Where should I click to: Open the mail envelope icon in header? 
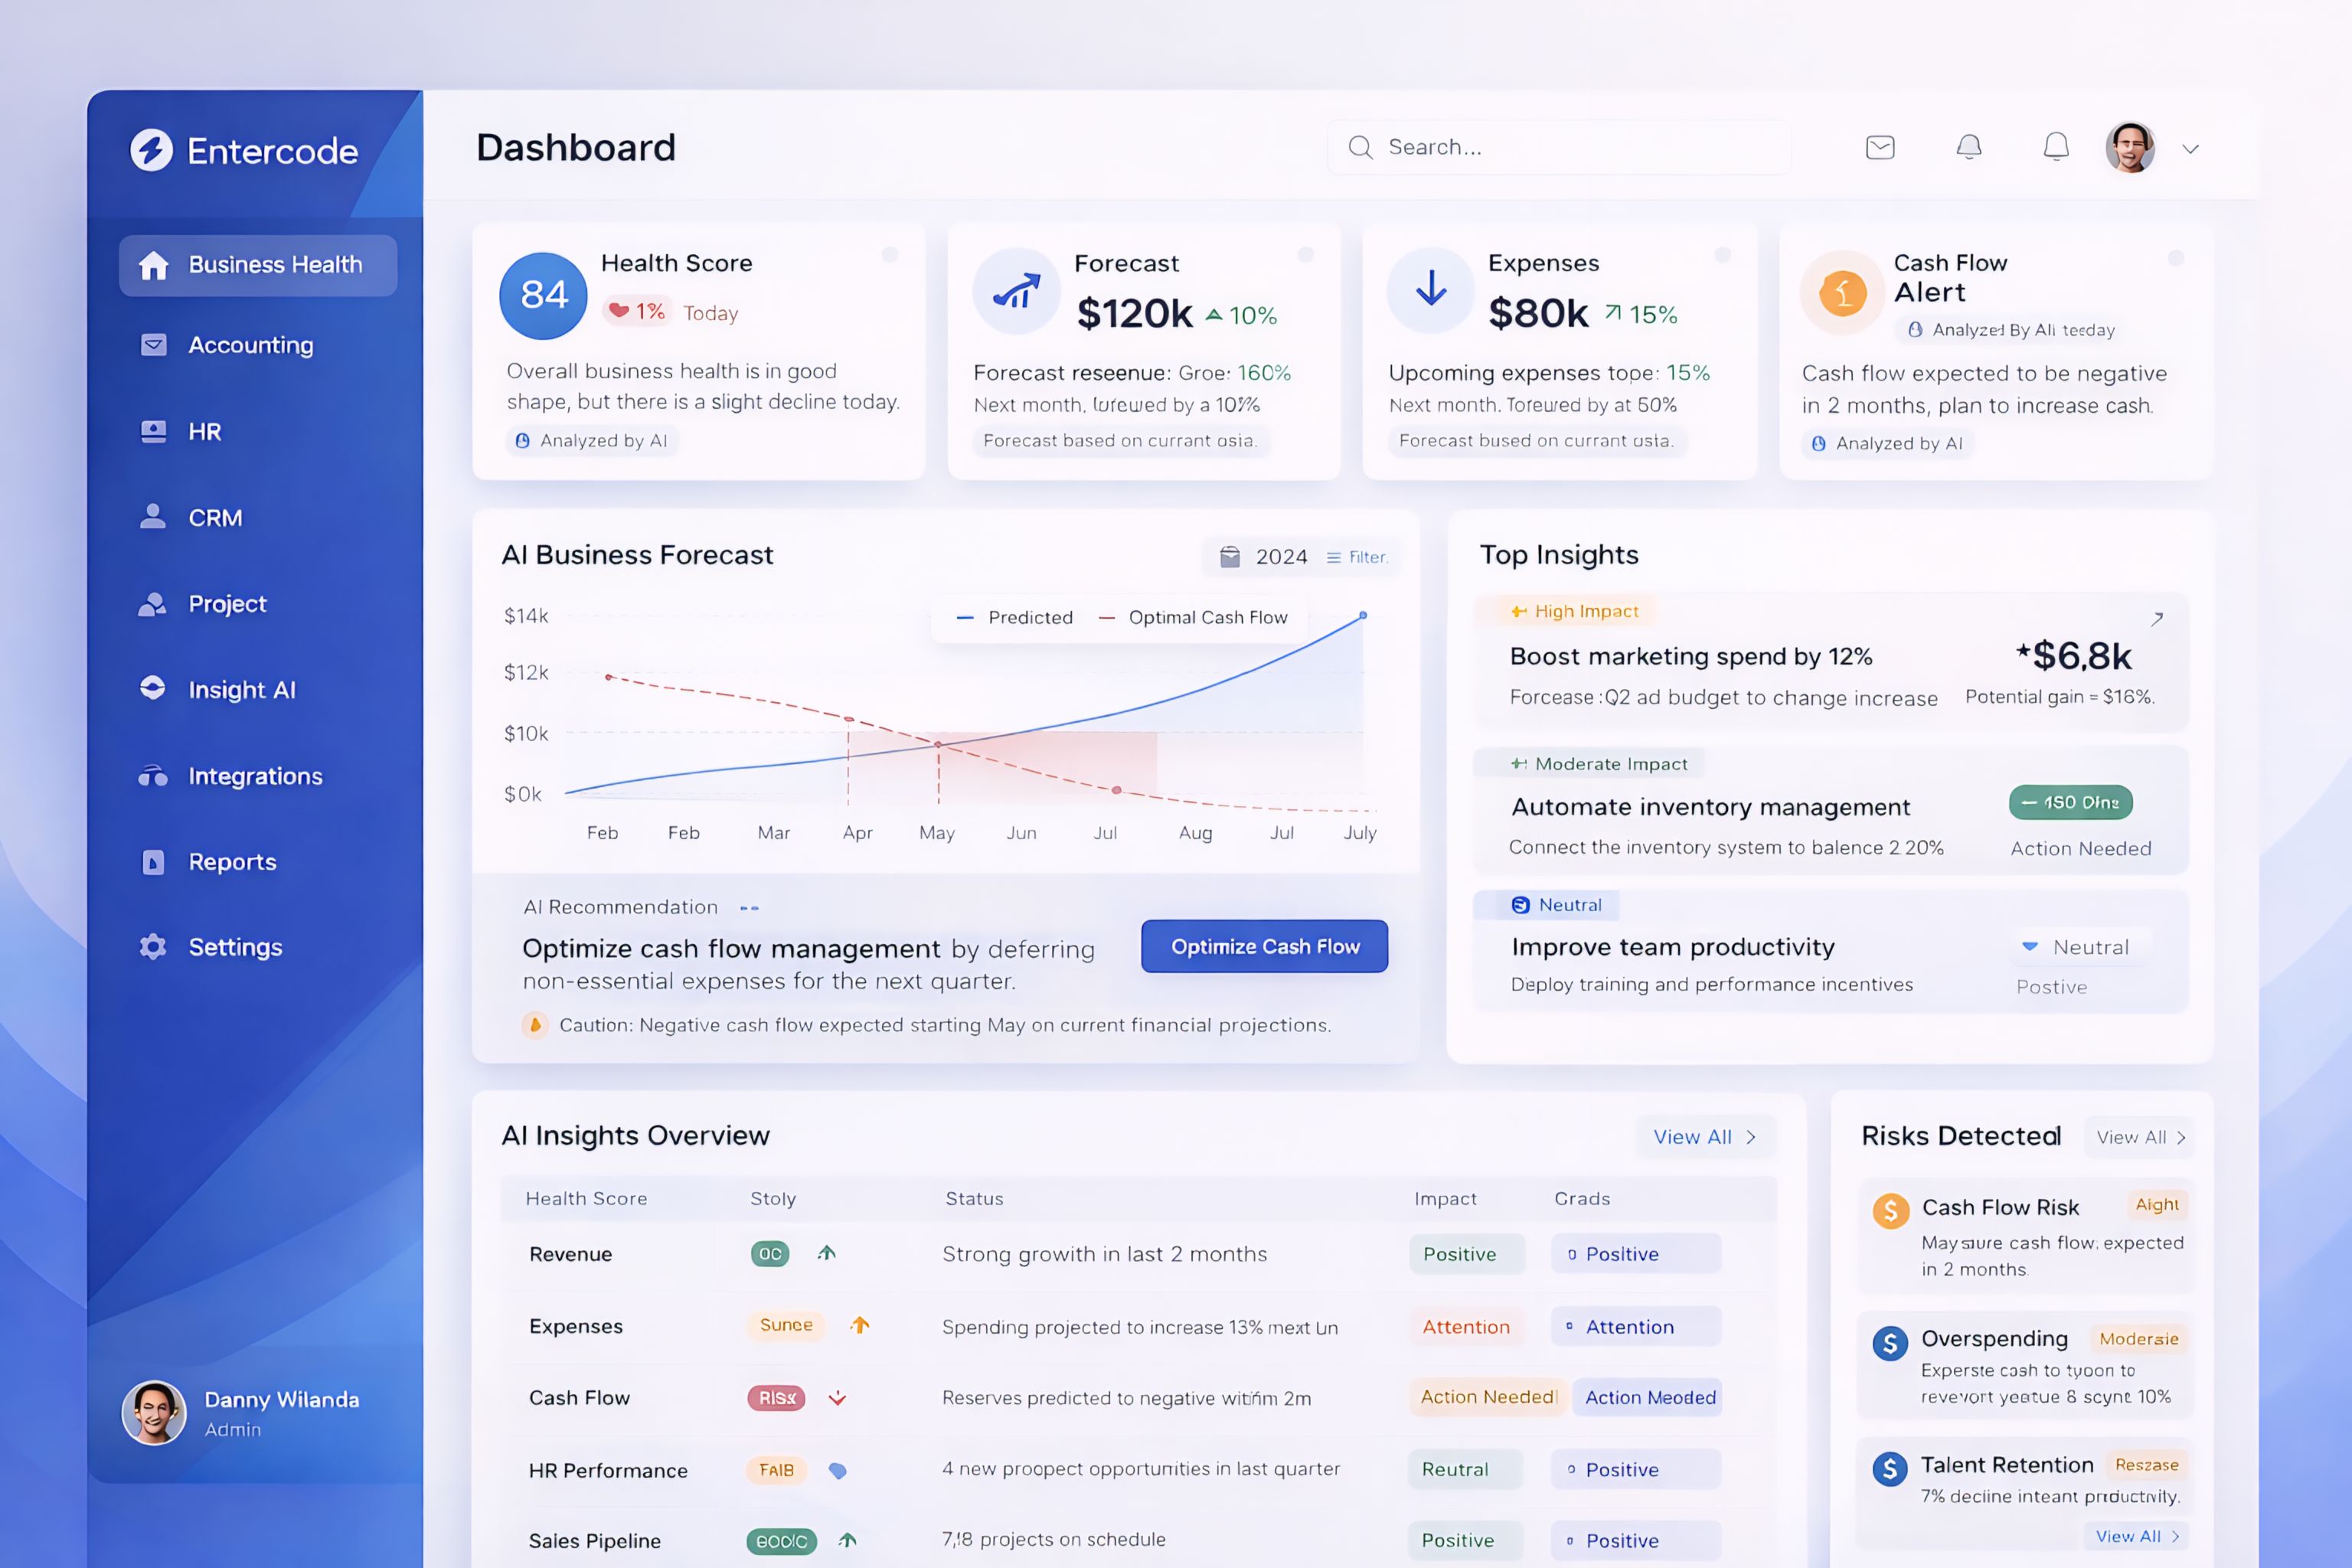click(1880, 148)
